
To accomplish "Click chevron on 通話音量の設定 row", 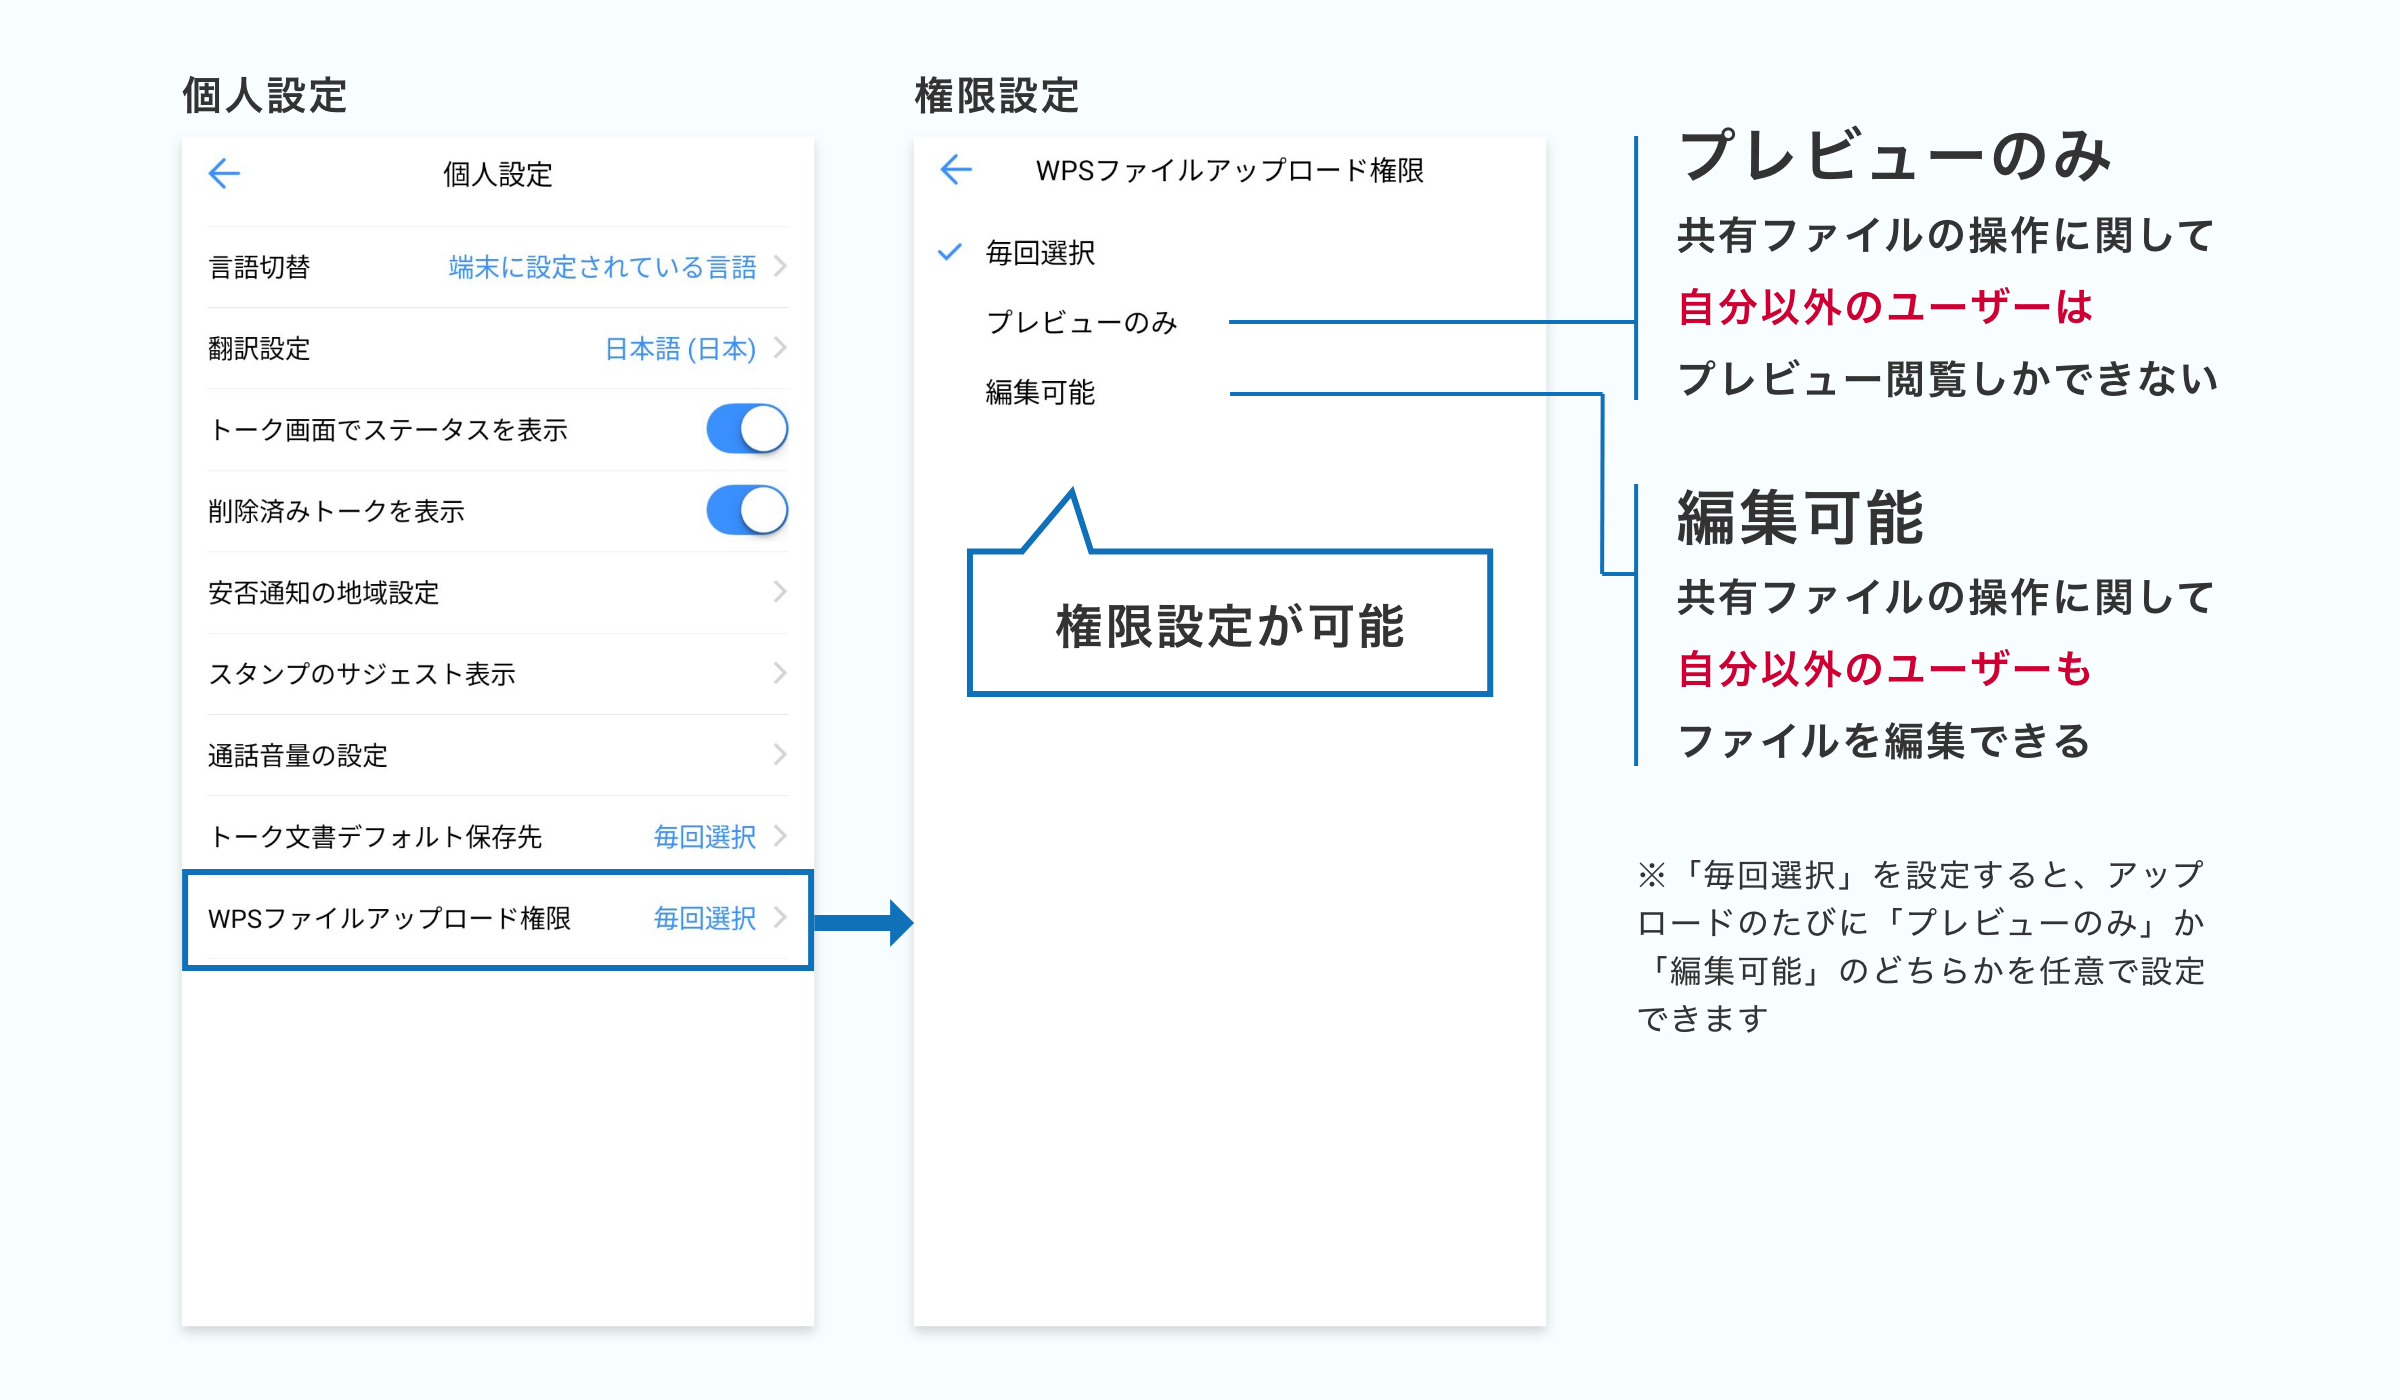I will point(780,755).
